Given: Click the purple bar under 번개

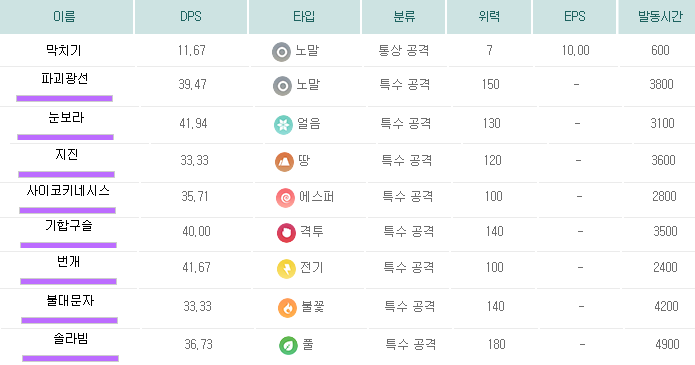Looking at the screenshot, I should (68, 281).
